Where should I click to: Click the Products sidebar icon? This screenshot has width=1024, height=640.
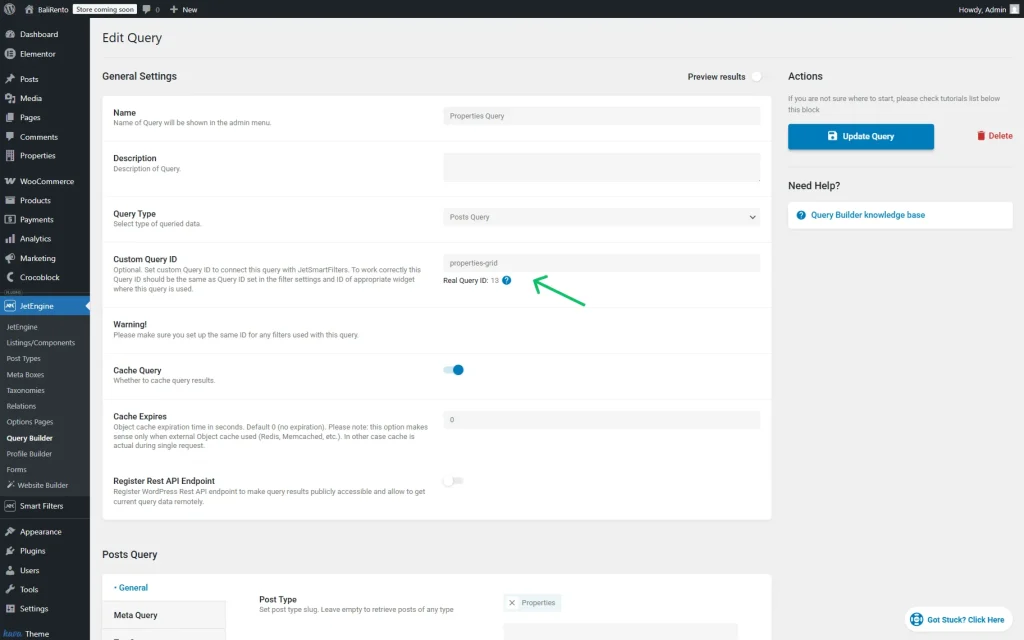pos(10,200)
